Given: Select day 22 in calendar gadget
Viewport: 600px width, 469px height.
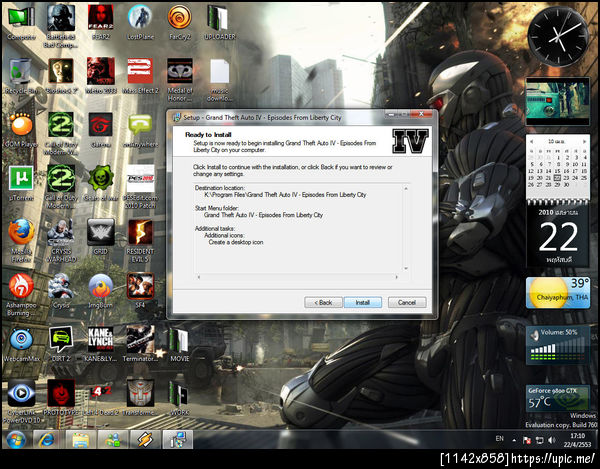Looking at the screenshot, I should (x=557, y=178).
